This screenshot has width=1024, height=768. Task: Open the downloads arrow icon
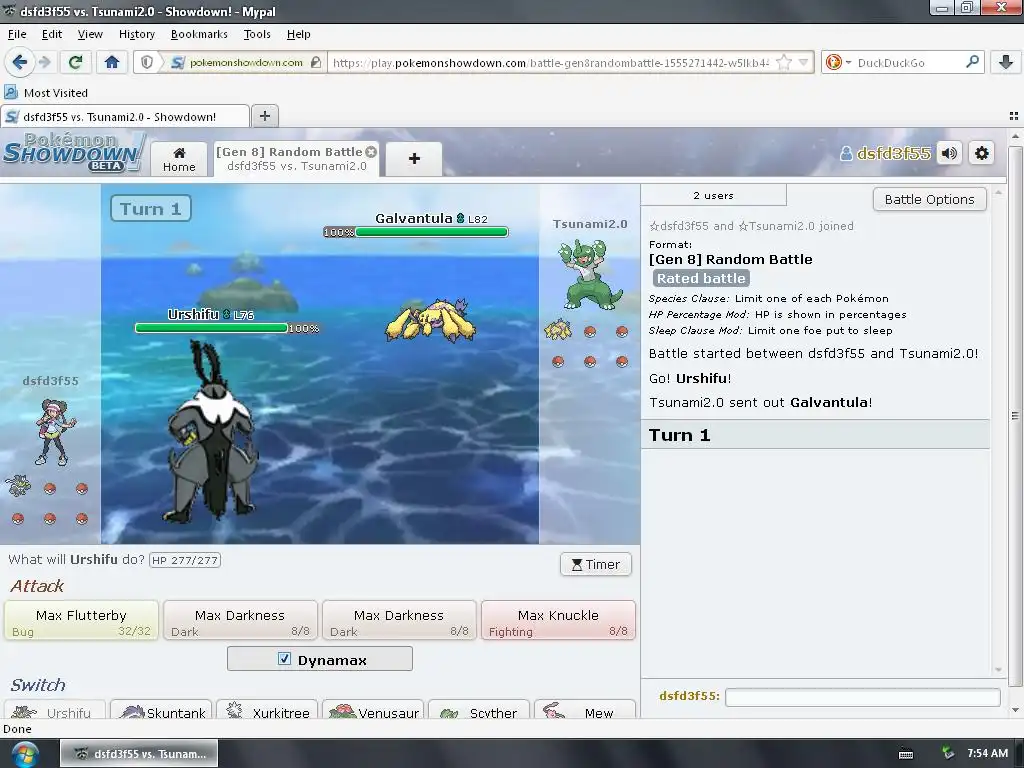1006,62
